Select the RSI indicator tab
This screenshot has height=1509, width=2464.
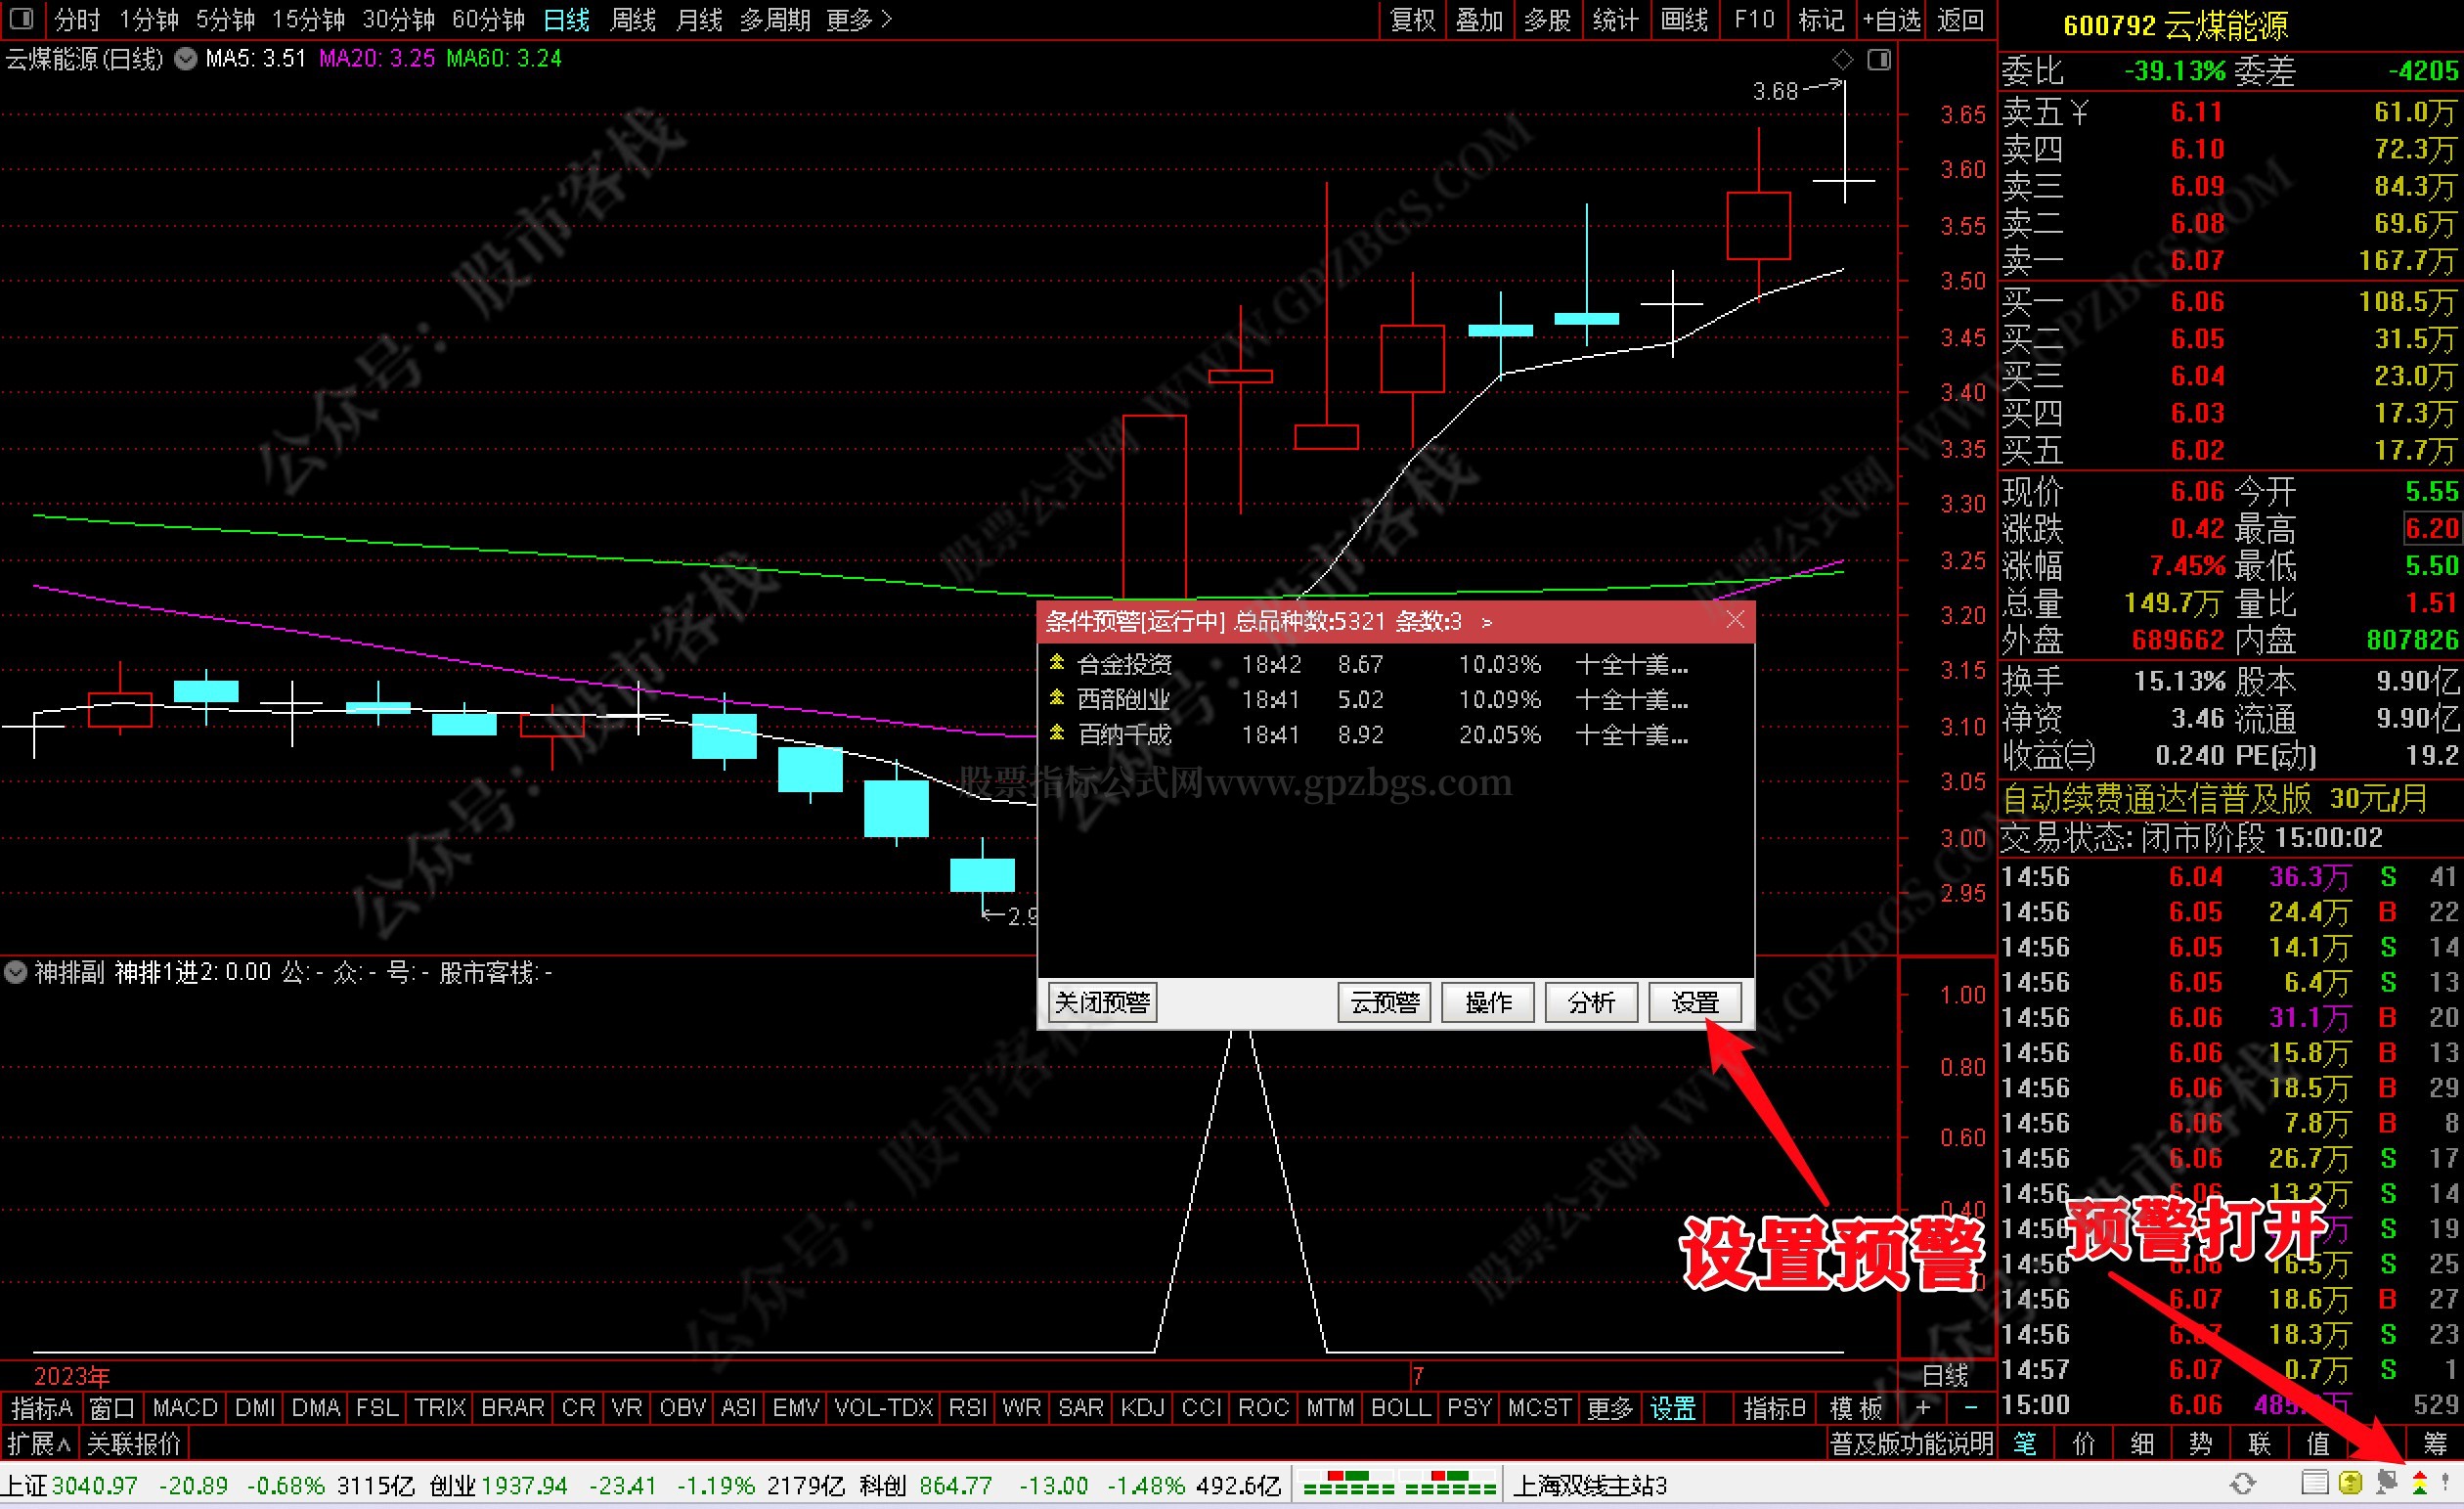click(968, 1408)
